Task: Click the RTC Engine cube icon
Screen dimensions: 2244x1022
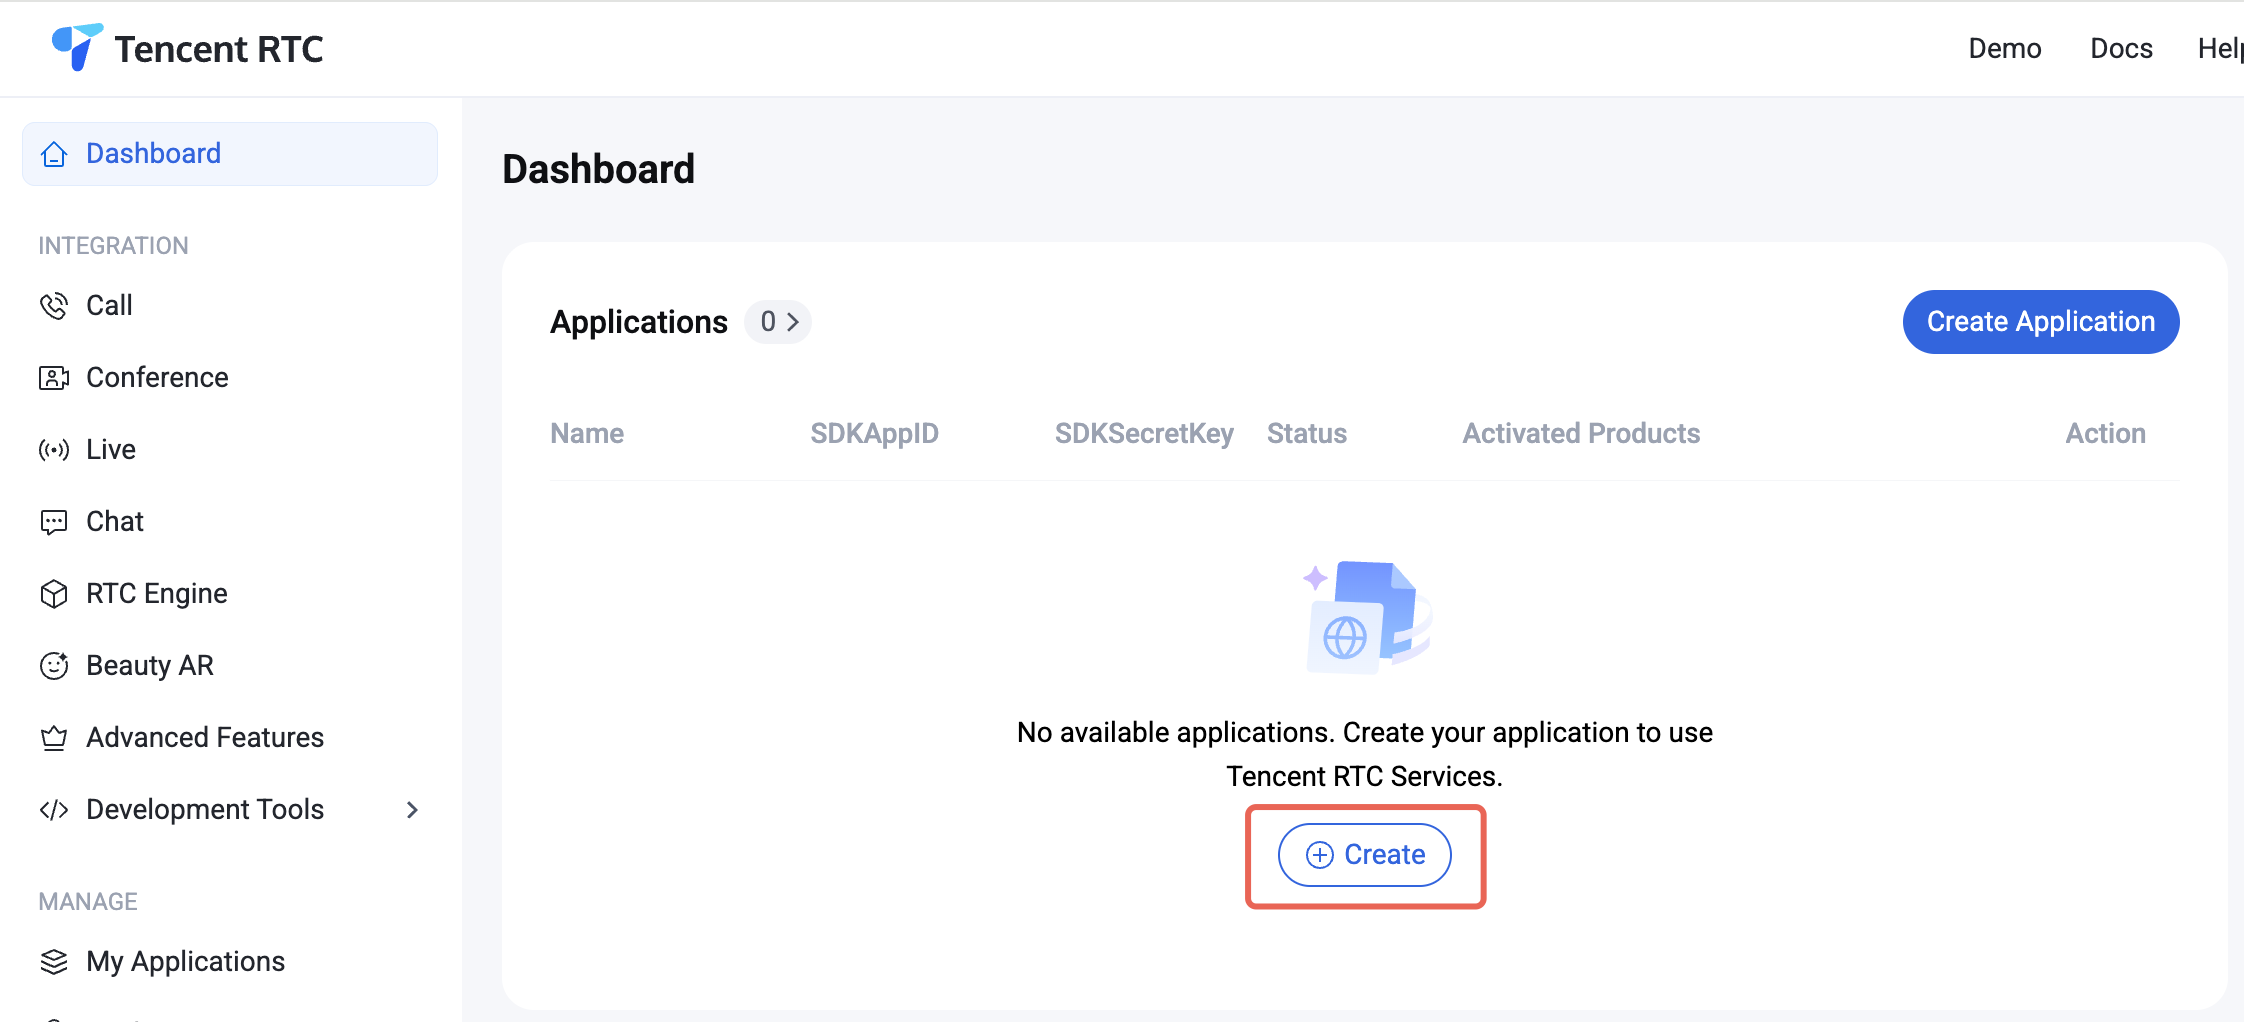Action: coord(54,594)
